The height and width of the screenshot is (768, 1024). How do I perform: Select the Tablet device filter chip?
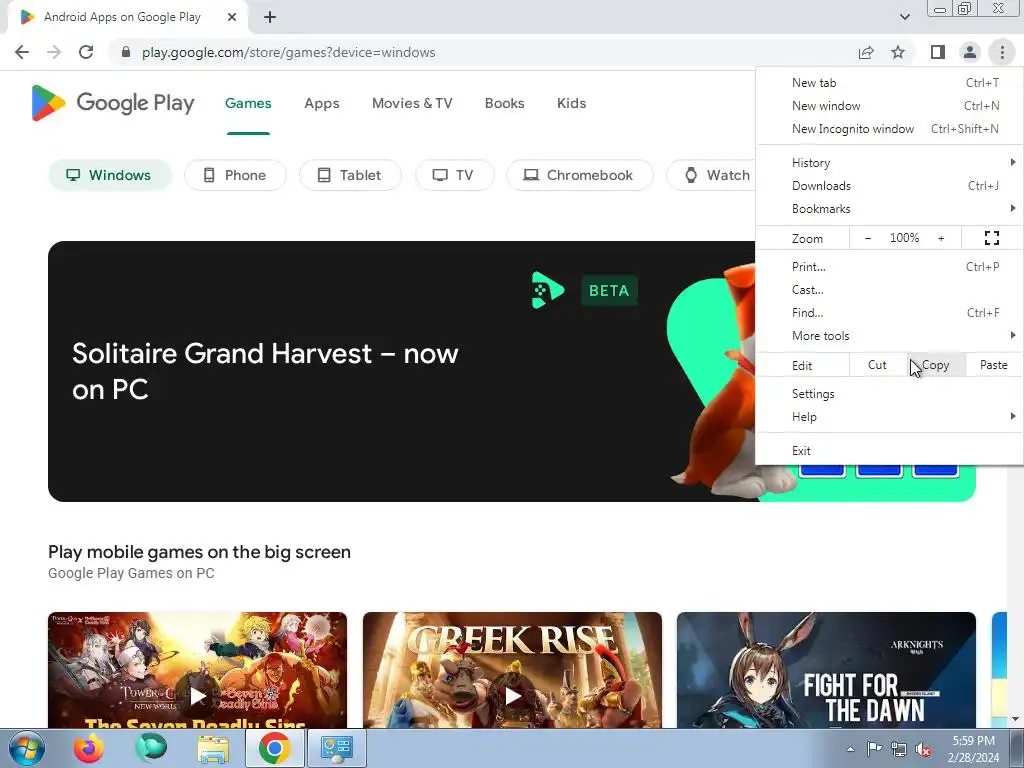(350, 175)
